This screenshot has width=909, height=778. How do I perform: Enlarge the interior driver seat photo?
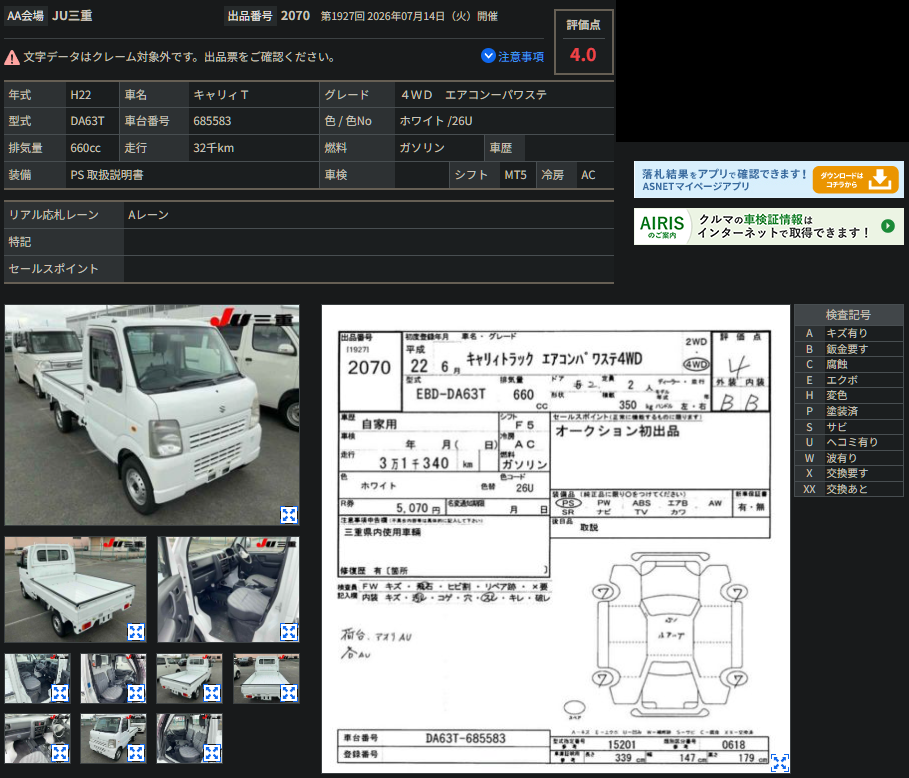pyautogui.click(x=289, y=631)
